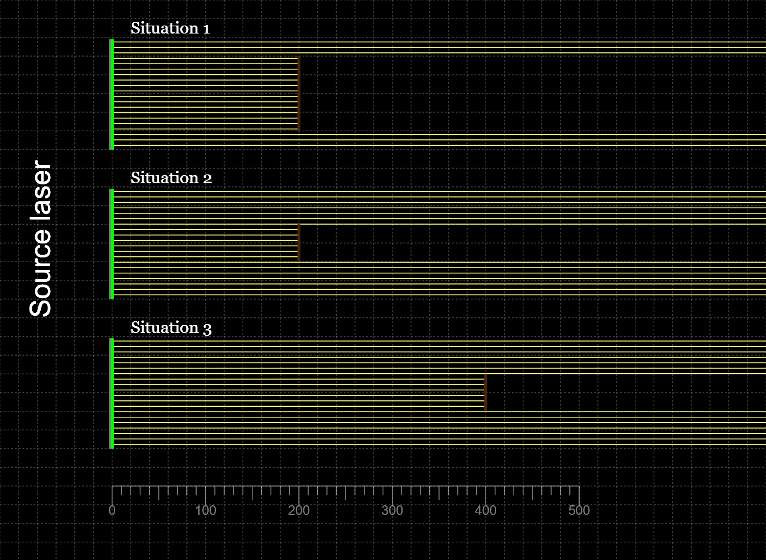The image size is (766, 560).
Task: Select the brown blocker in Situation 1
Action: pyautogui.click(x=298, y=94)
